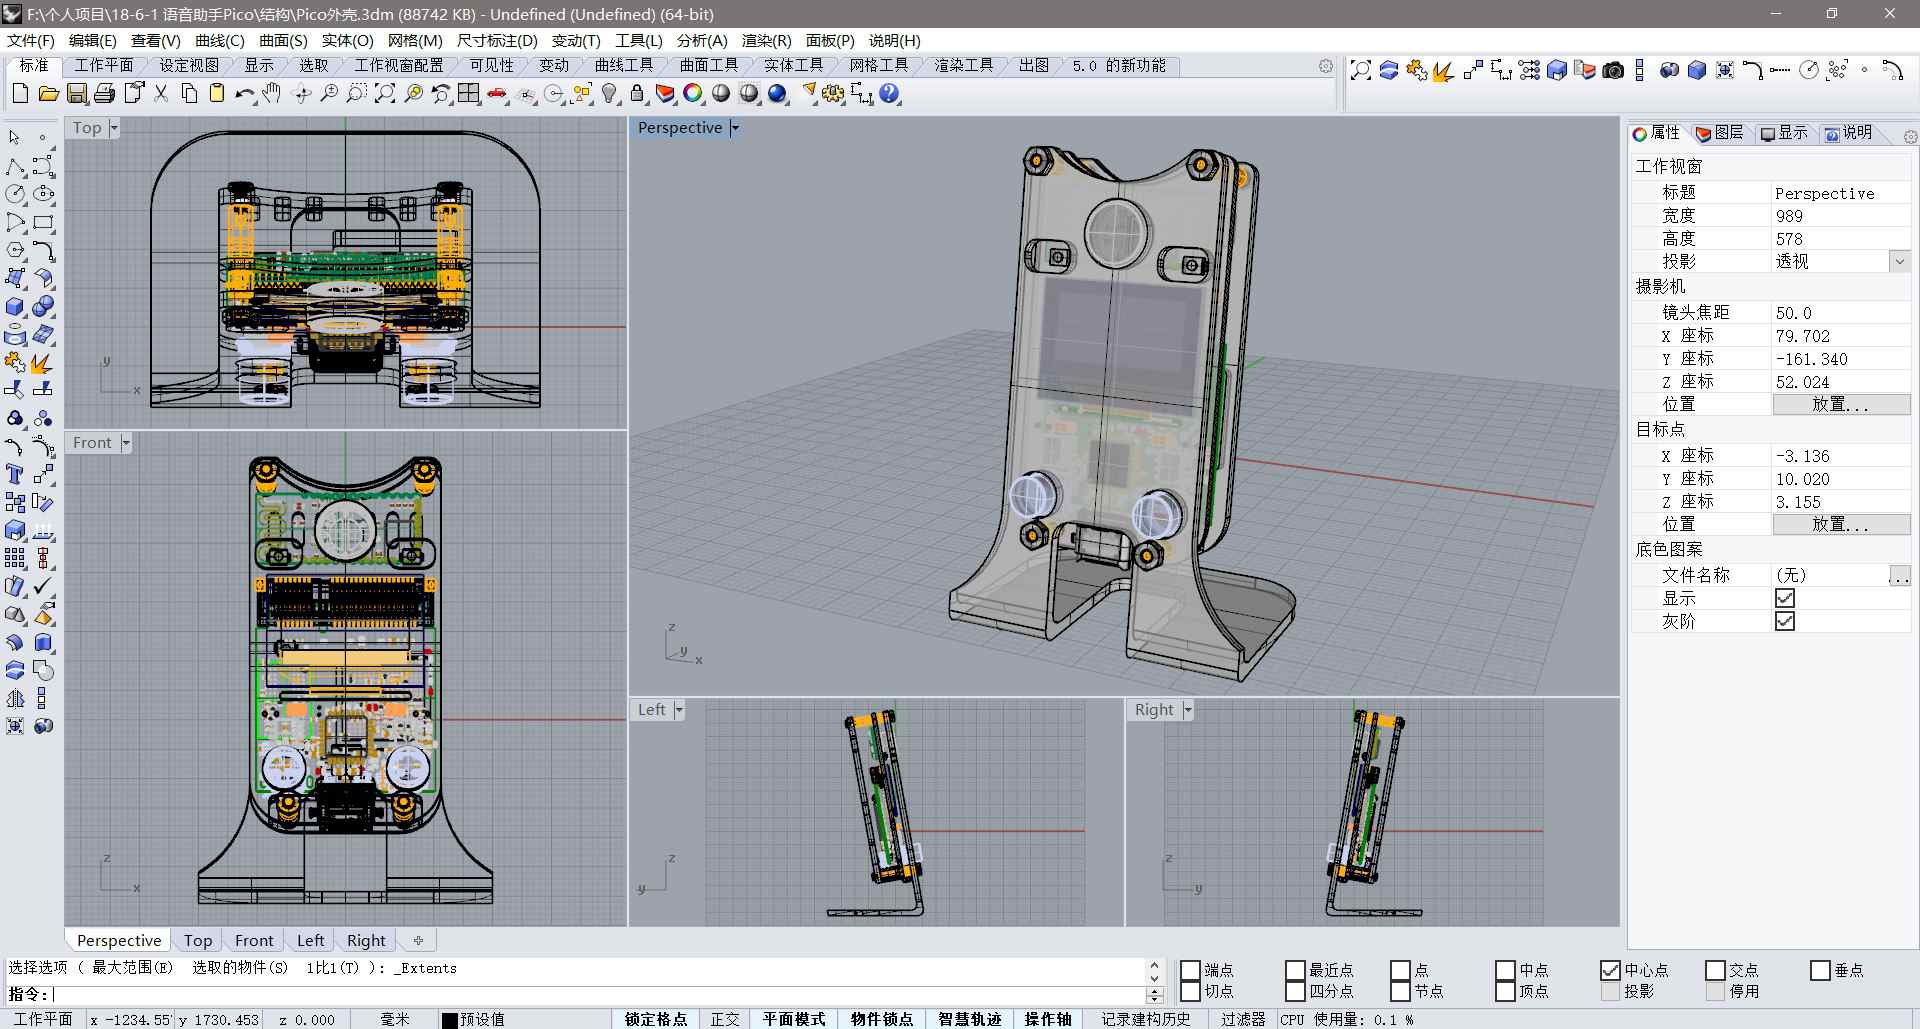Expand the 投影 projection dropdown

[x=1899, y=262]
